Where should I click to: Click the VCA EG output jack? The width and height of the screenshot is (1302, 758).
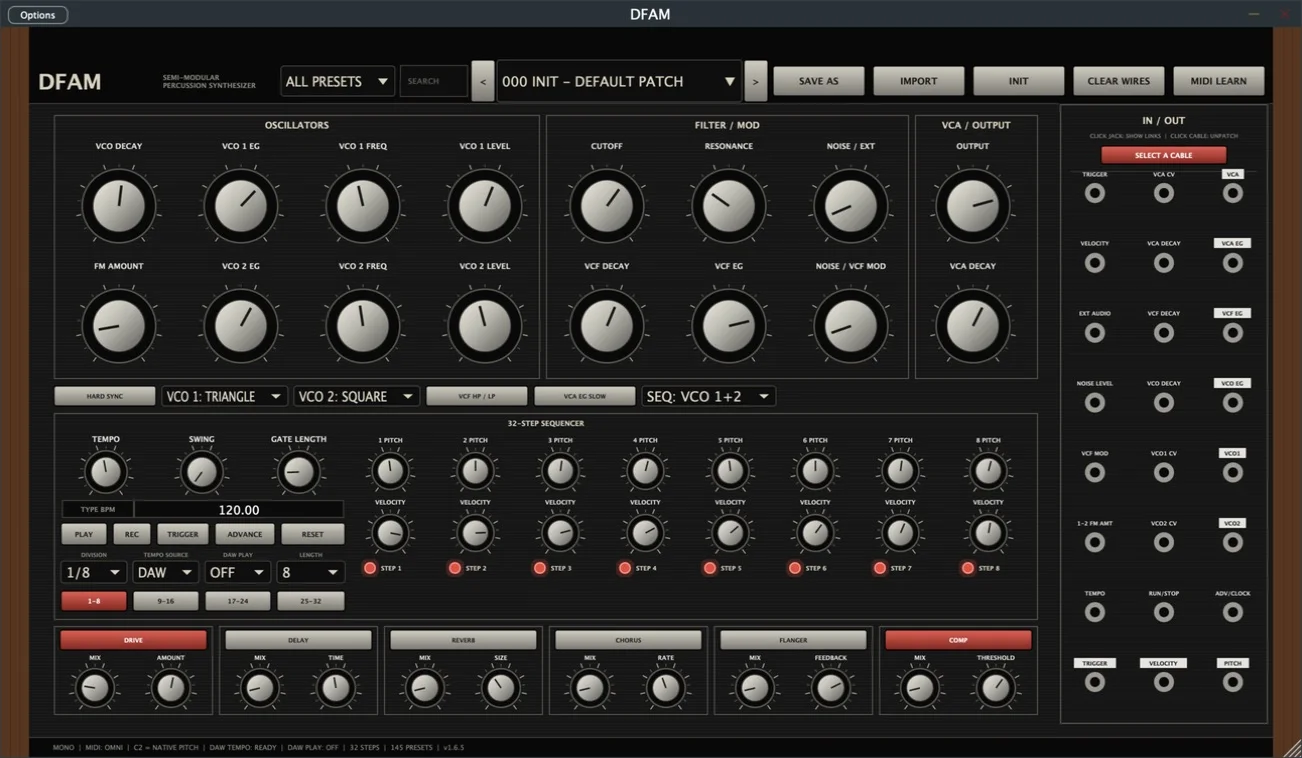(x=1233, y=263)
